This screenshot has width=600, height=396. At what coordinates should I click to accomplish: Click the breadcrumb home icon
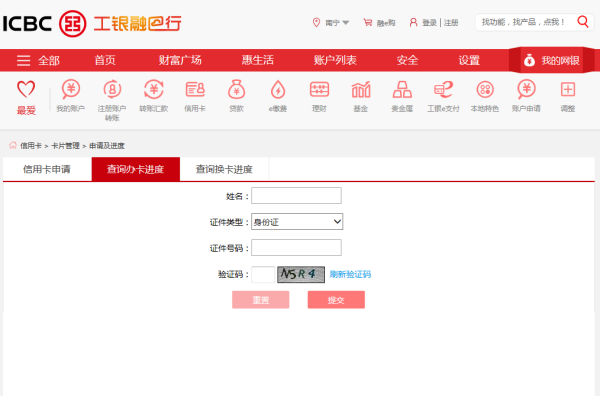coord(13,145)
